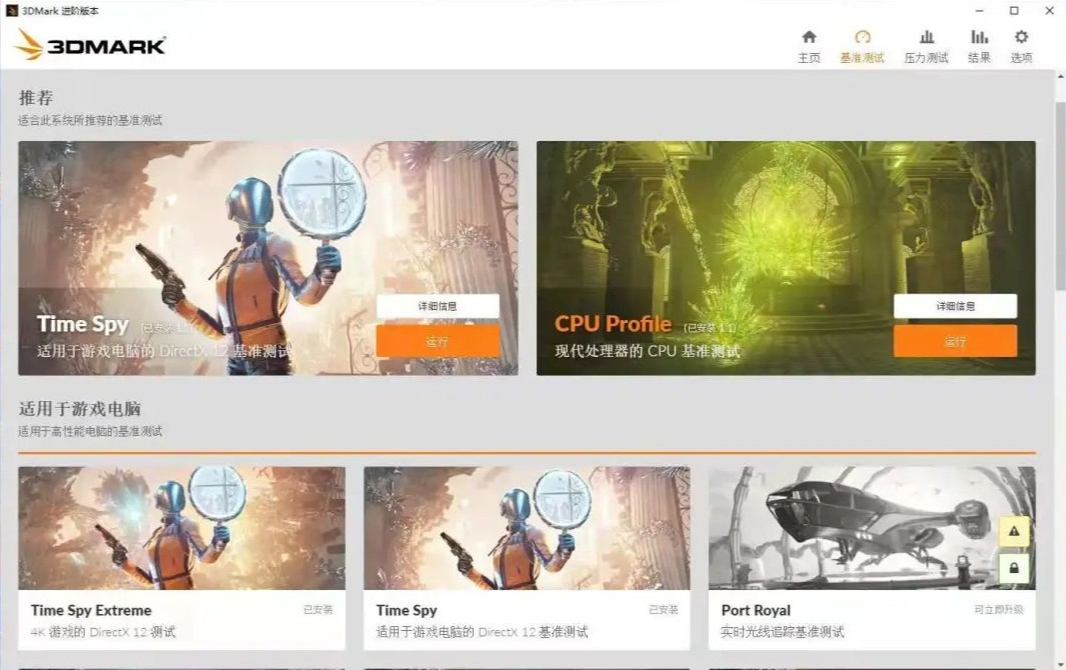
Task: Click the Time Spy Extreme title text
Action: [91, 610]
